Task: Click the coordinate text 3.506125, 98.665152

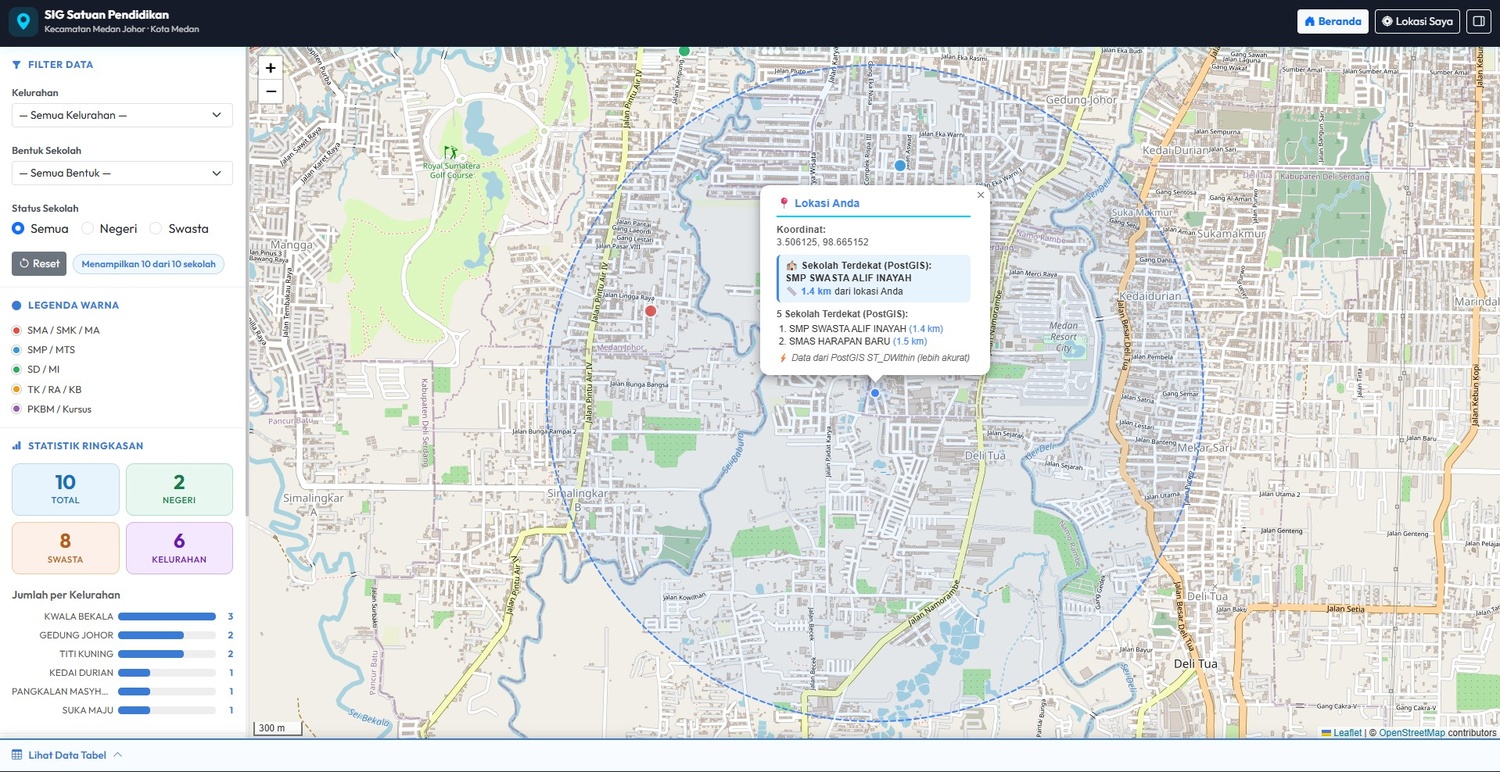Action: (822, 242)
